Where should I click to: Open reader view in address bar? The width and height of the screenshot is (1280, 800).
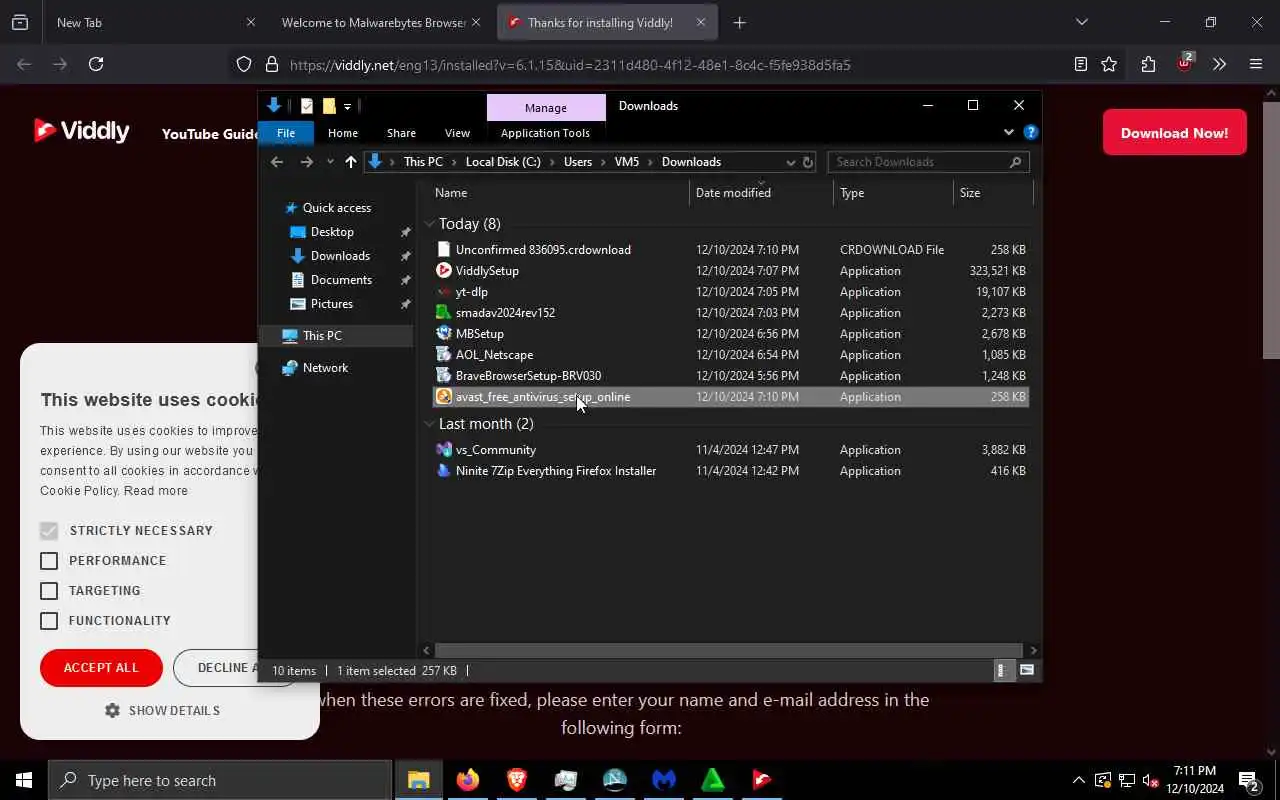pyautogui.click(x=1081, y=64)
